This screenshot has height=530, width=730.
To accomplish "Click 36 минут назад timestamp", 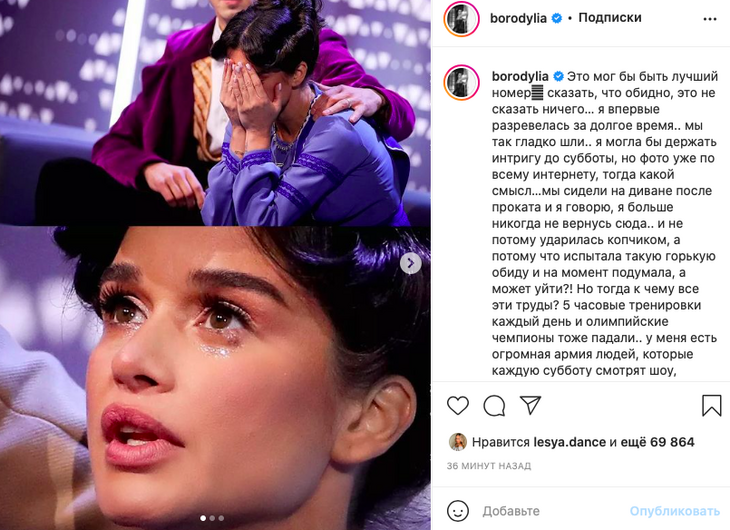I will 488,466.
